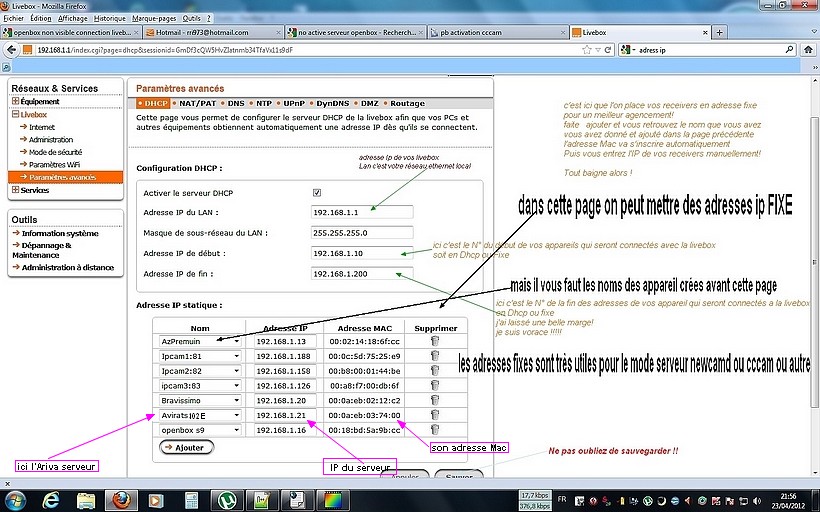Click trash icon for ipcam3:83 row

[434, 386]
